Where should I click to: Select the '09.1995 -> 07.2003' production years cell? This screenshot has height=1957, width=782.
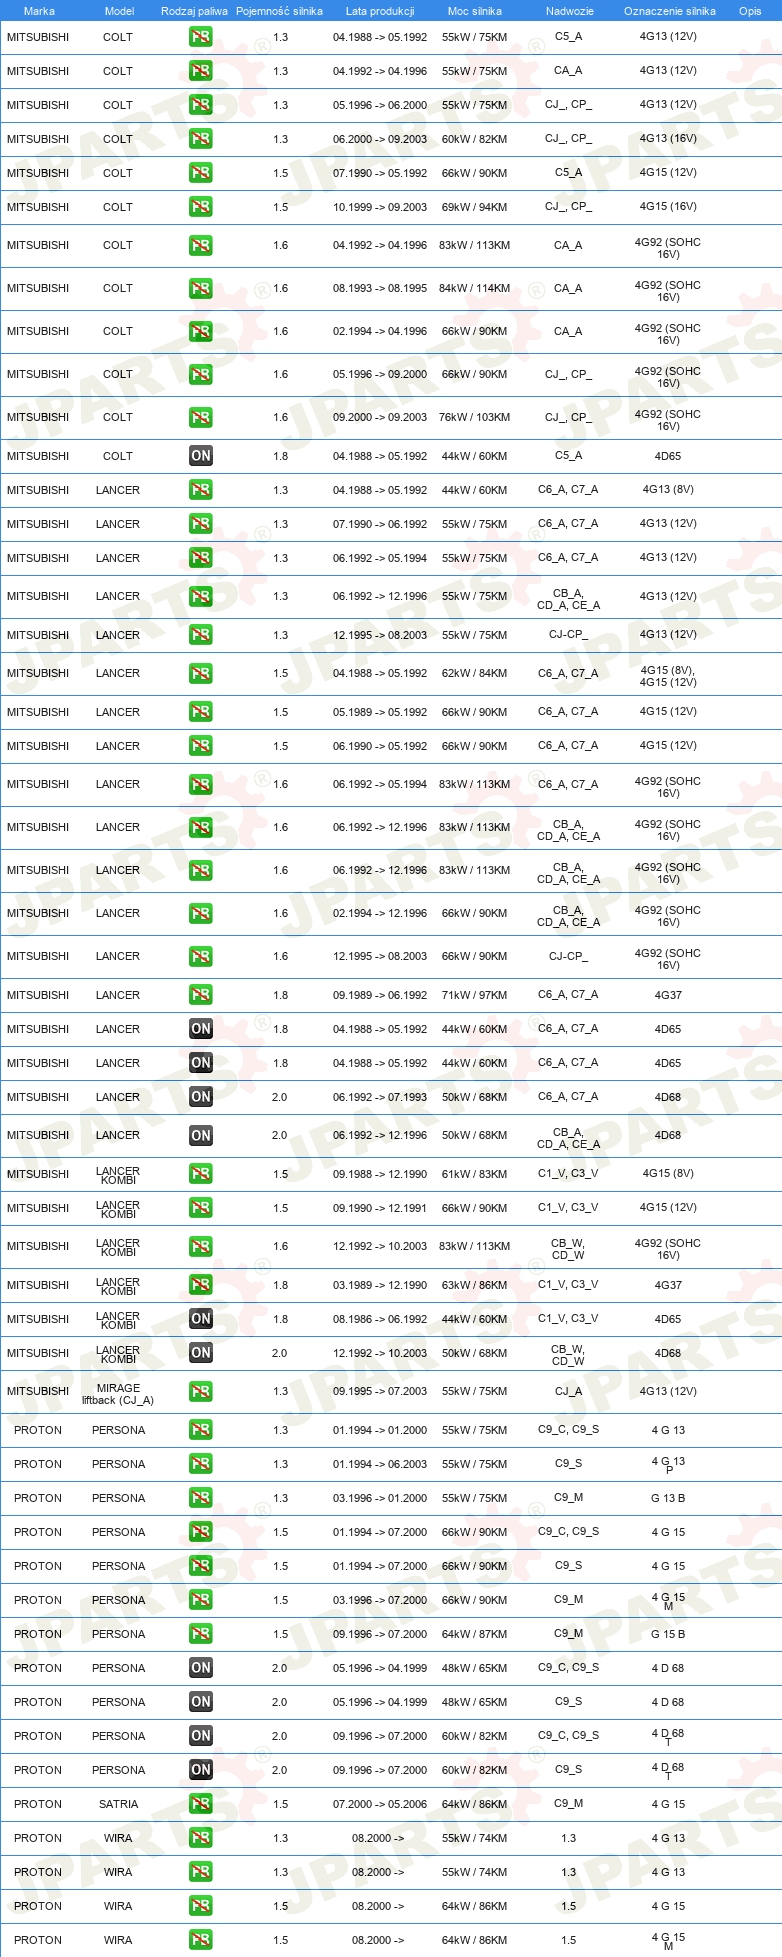pos(380,1391)
